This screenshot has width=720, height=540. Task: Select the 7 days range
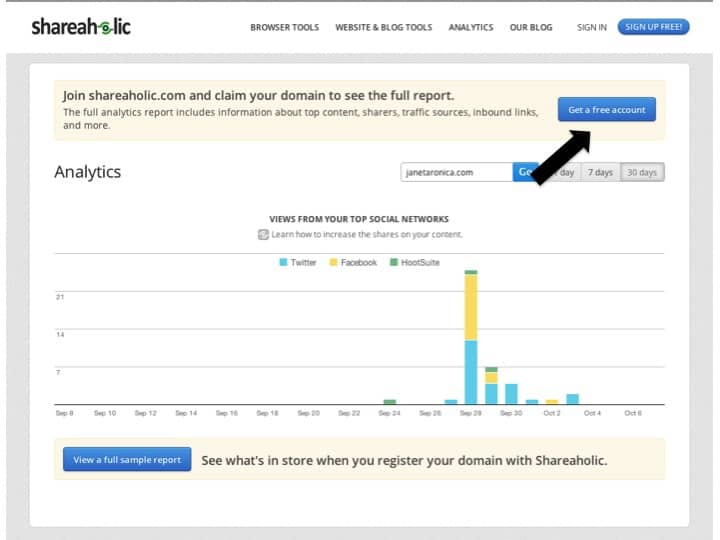click(x=600, y=172)
